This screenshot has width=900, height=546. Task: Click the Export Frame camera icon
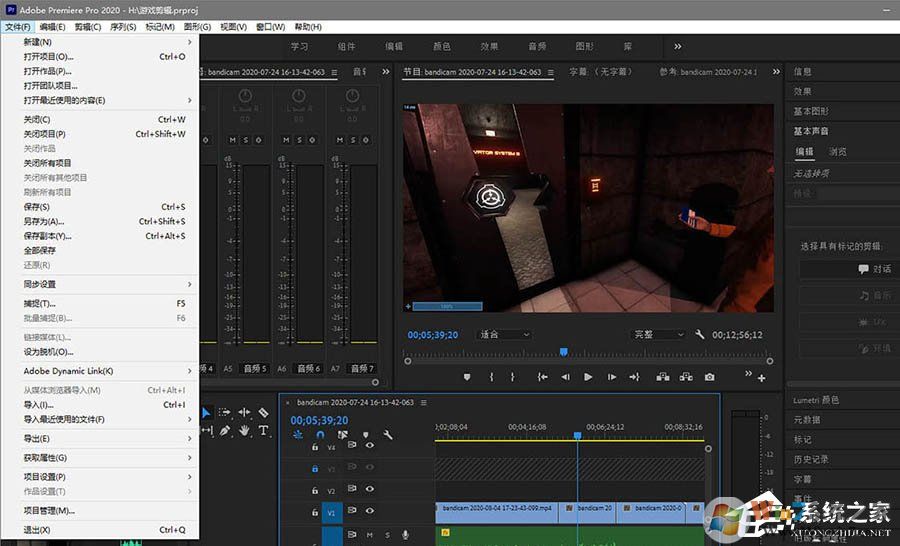(709, 377)
